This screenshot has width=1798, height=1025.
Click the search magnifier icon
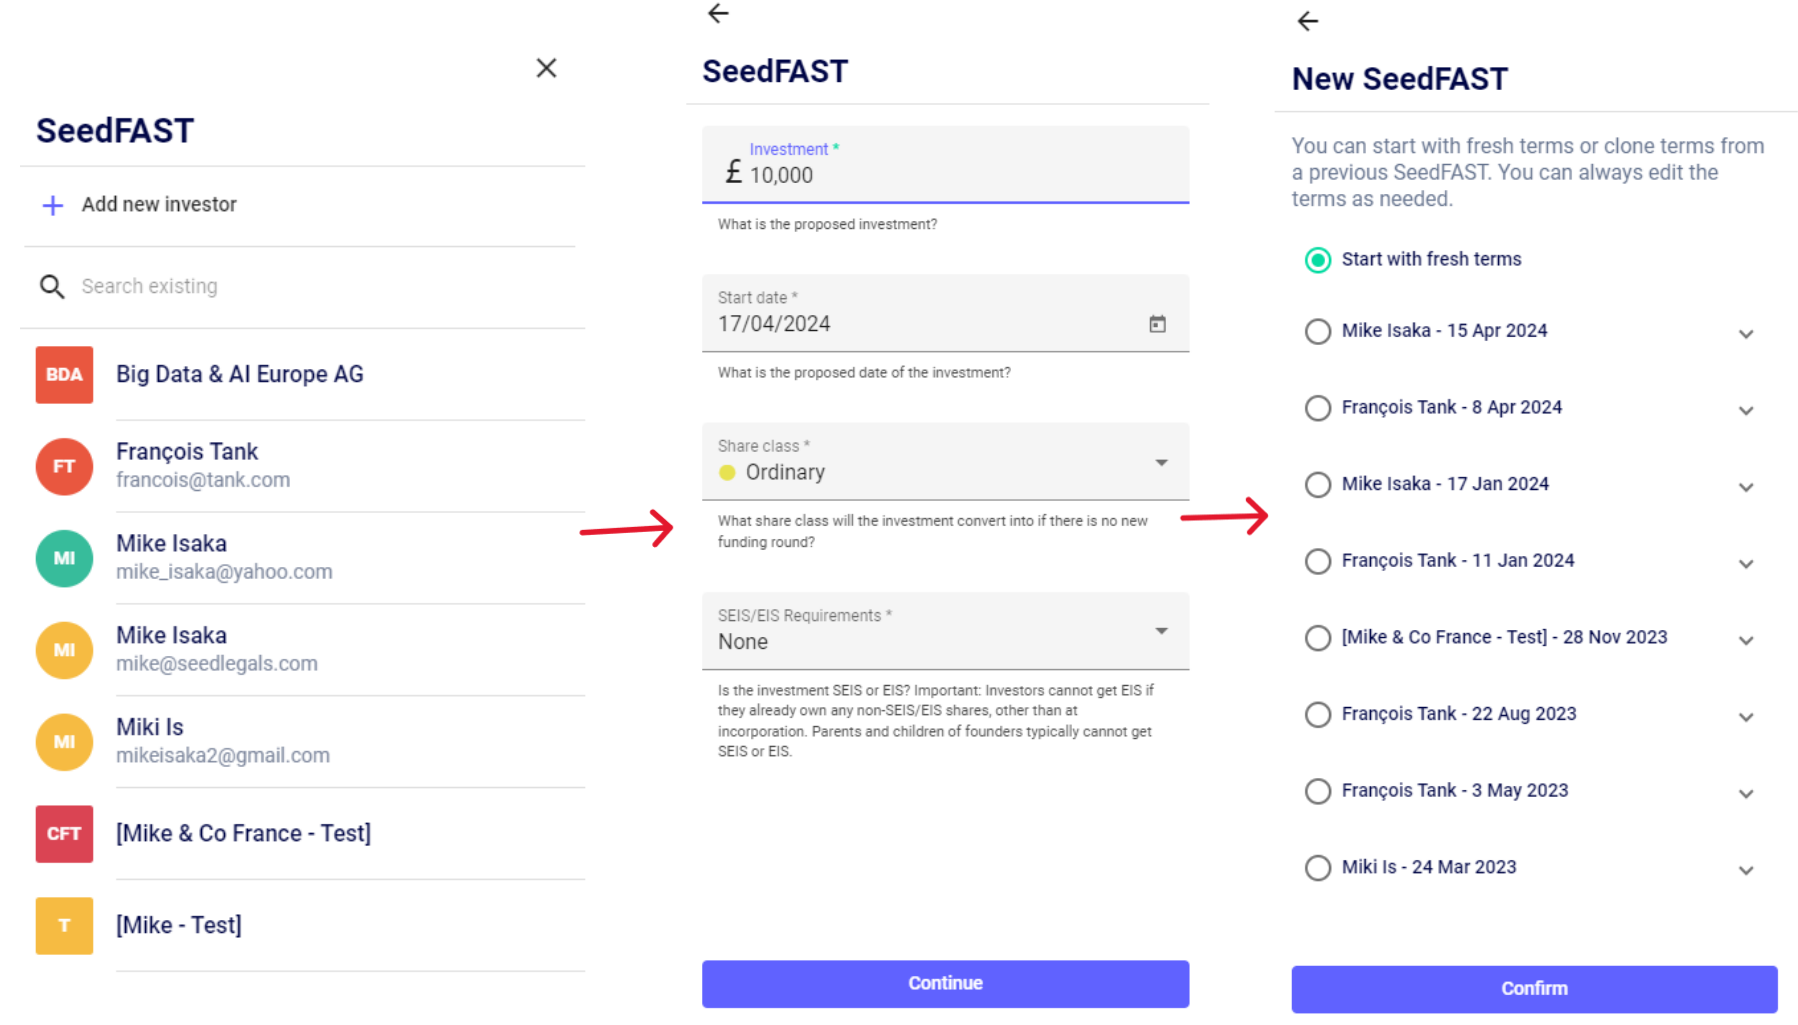tap(52, 287)
